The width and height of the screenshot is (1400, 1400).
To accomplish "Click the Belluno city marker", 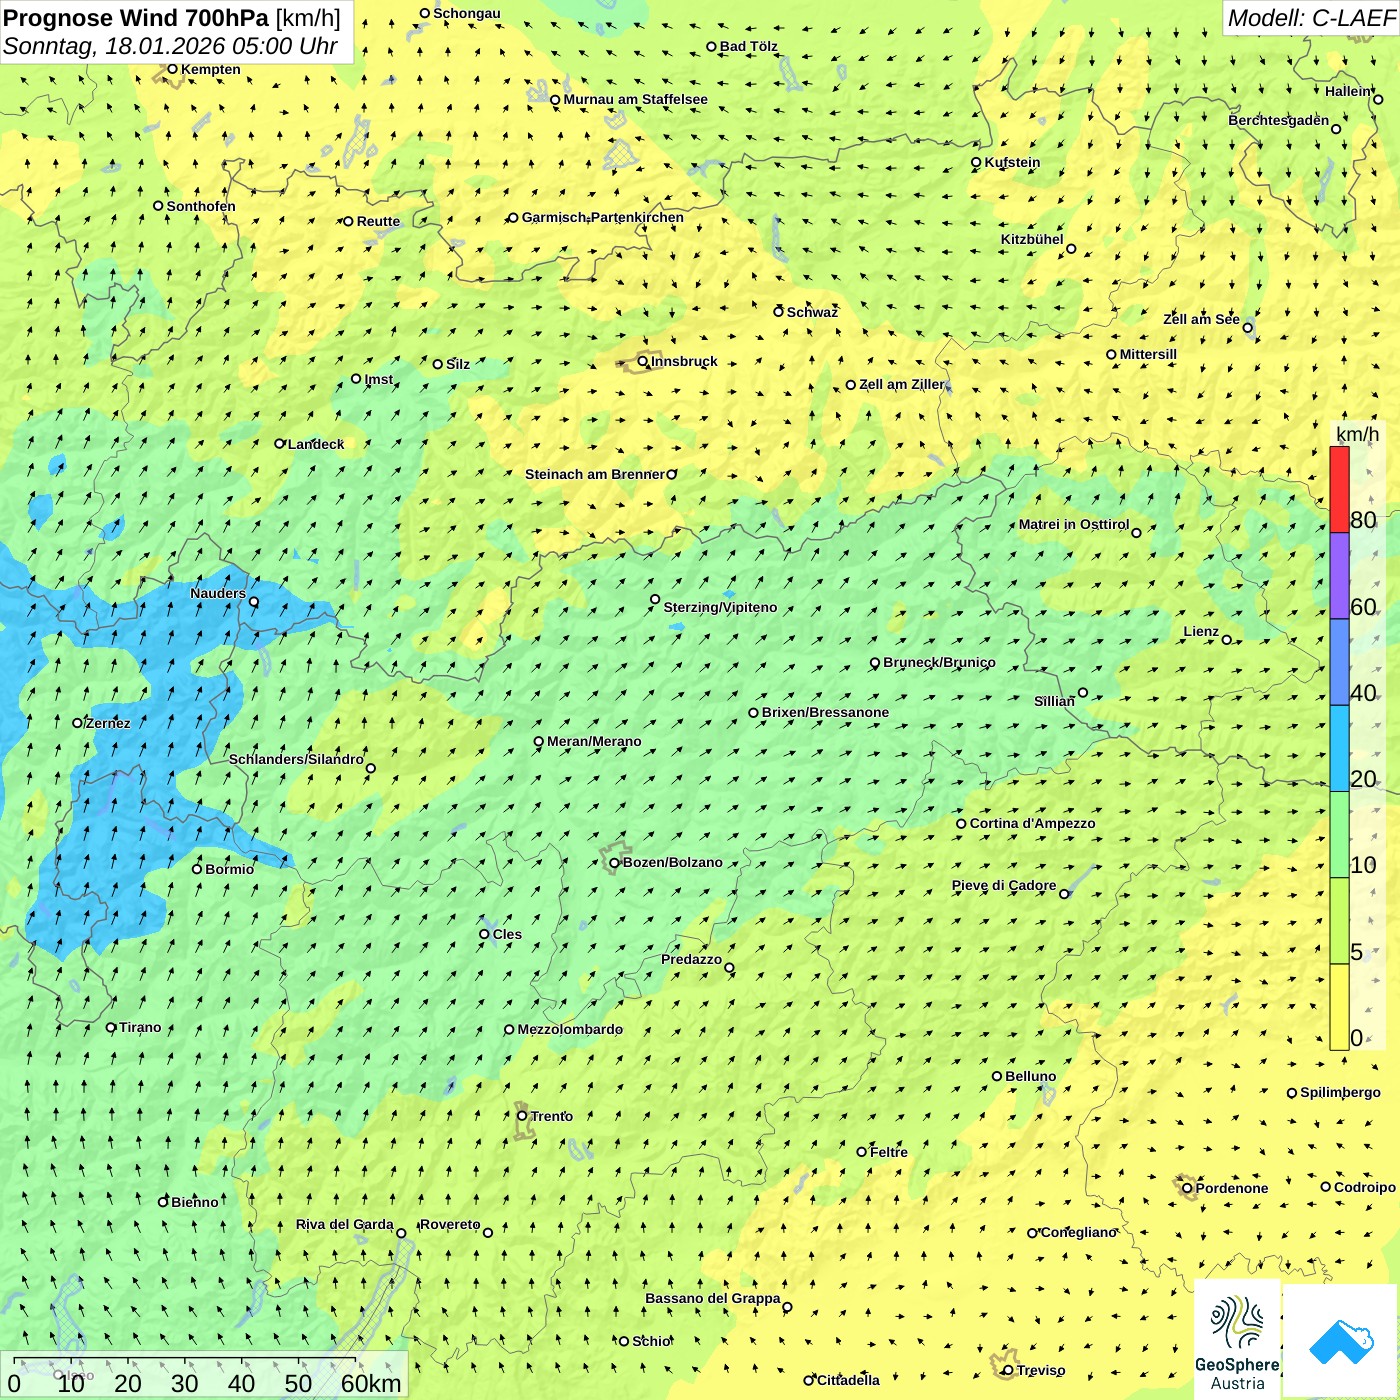I will (x=997, y=1077).
